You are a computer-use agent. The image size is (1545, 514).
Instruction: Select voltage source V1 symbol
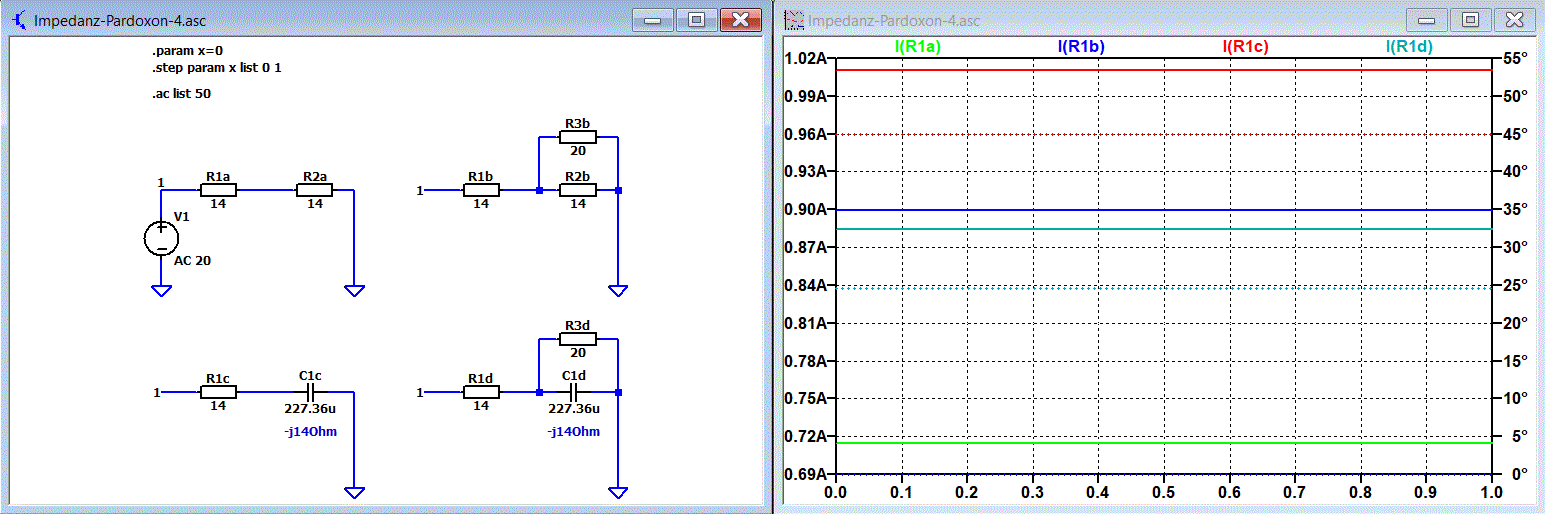161,238
